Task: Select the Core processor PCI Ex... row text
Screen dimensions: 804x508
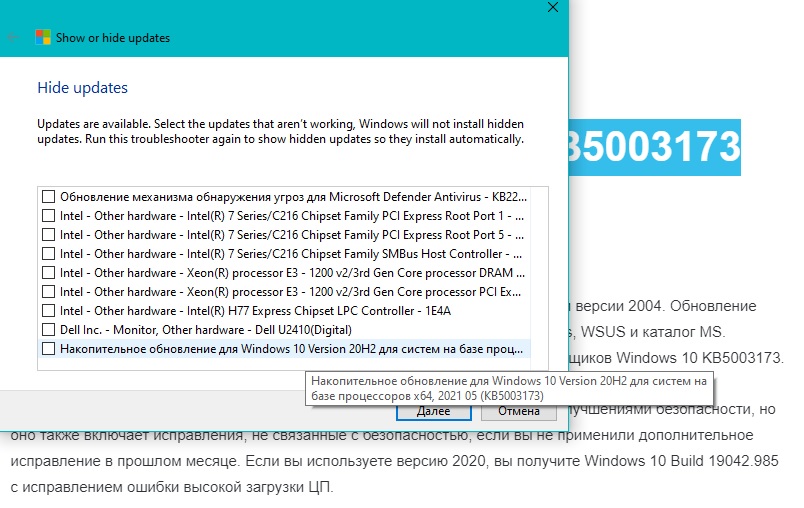Action: (x=290, y=292)
